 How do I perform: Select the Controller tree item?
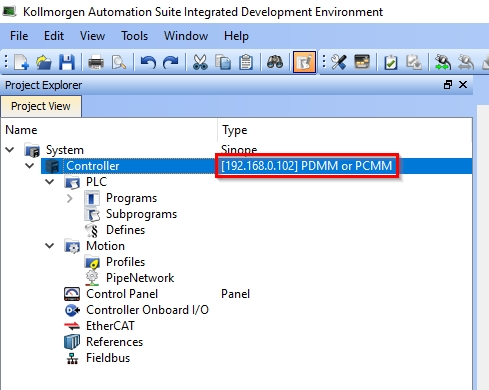coord(93,166)
